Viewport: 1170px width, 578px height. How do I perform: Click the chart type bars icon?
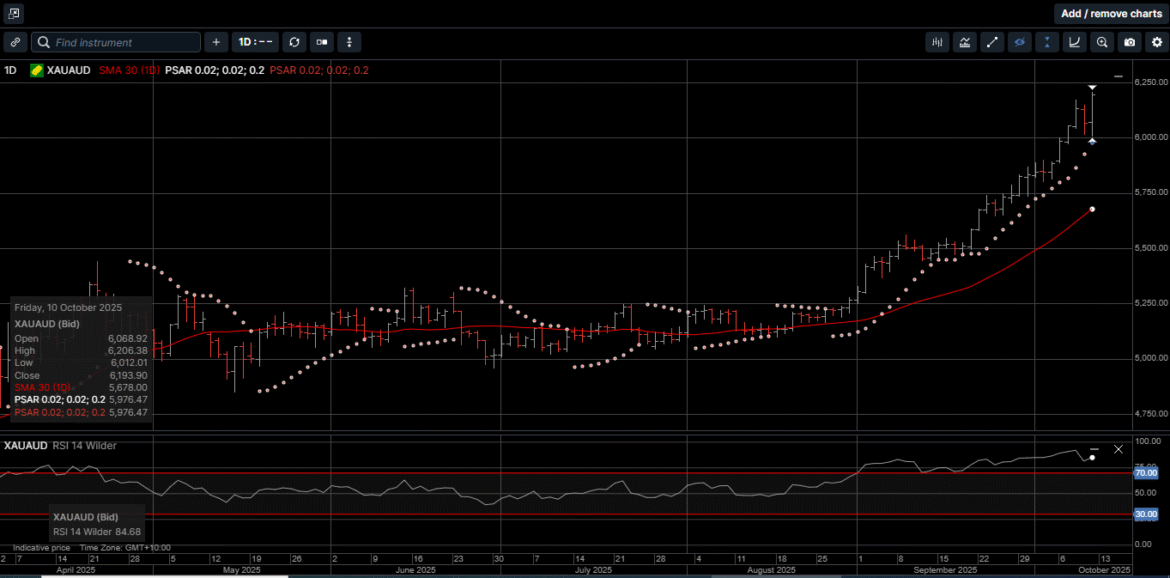coord(937,42)
